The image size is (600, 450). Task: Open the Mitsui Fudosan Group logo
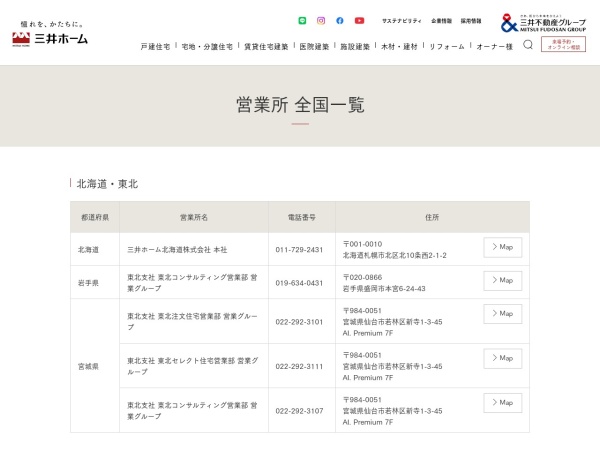543,21
